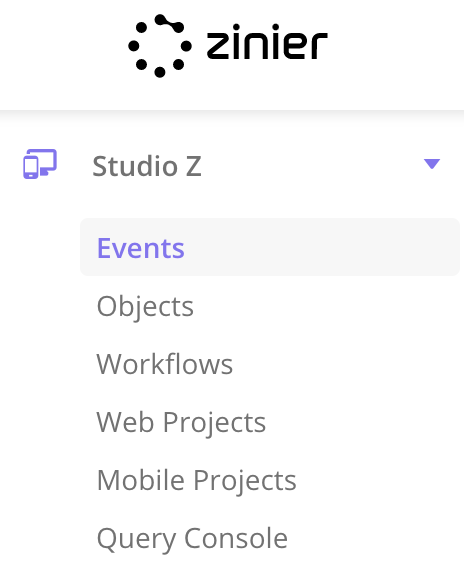The height and width of the screenshot is (572, 464).
Task: Toggle the purple triangle beside Studio Z
Action: click(432, 164)
